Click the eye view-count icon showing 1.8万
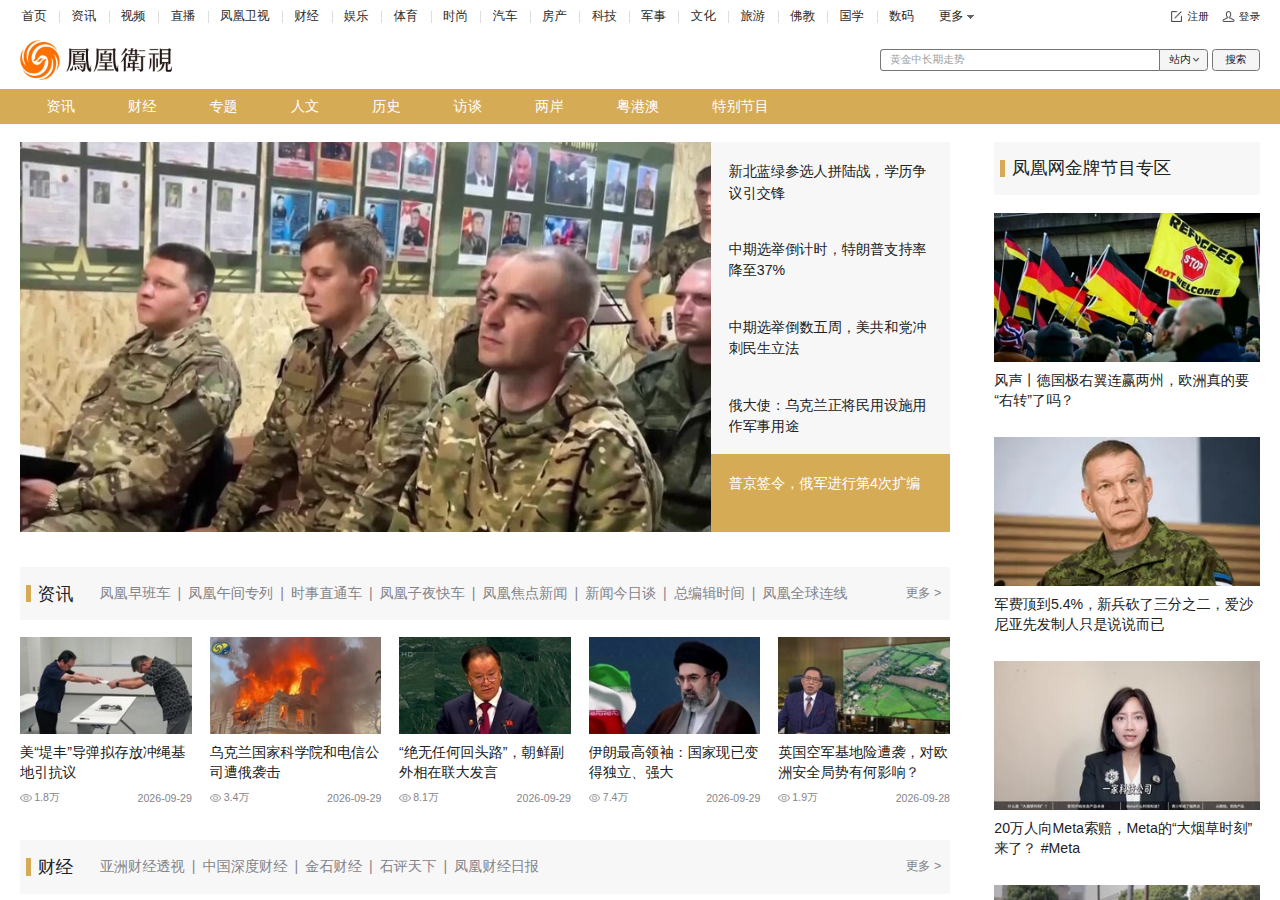 pos(26,798)
